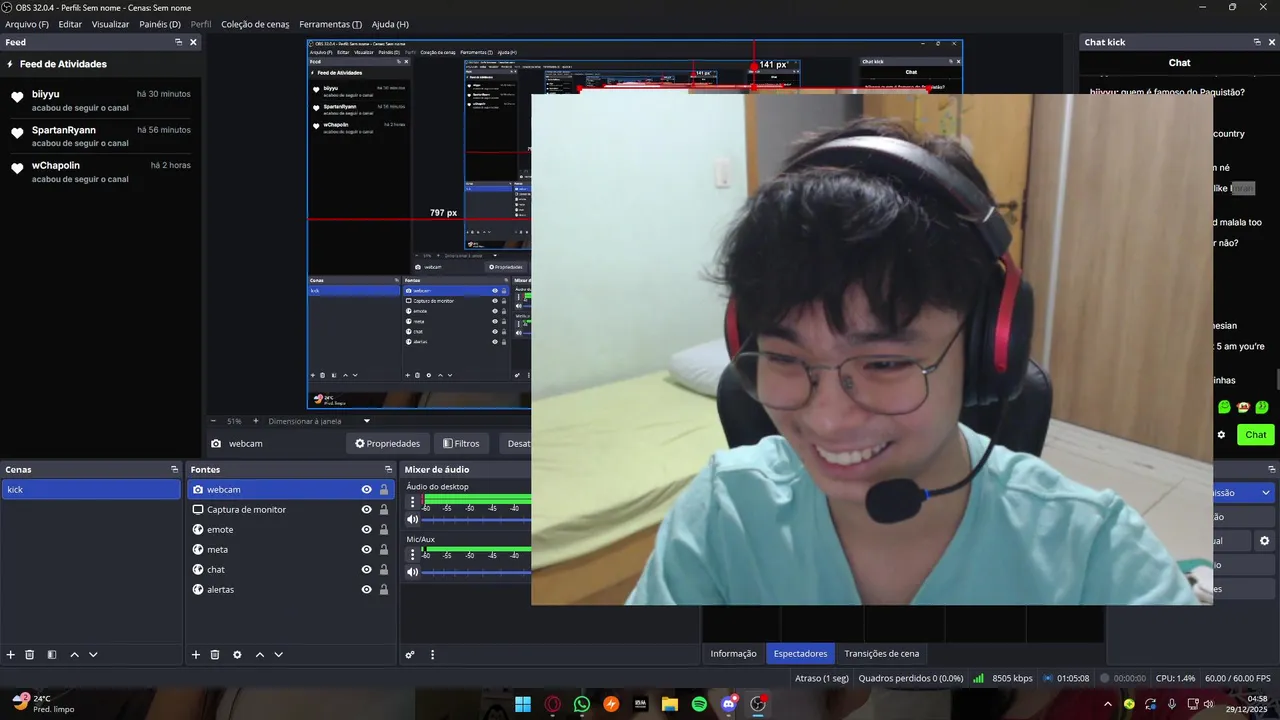Screen dimensions: 1280x720
Task: Add a new source in Fontes panel
Action: coord(196,655)
